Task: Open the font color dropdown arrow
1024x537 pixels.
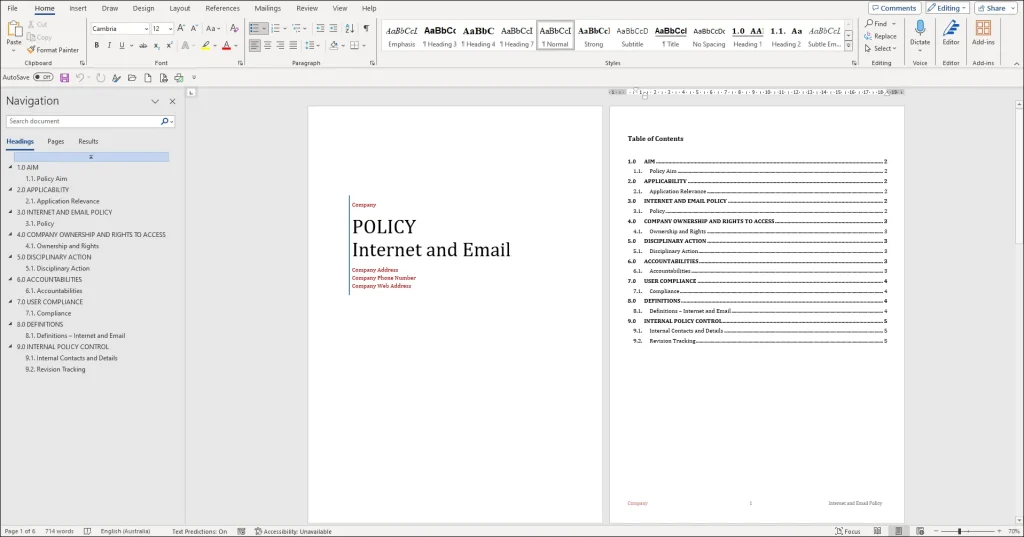Action: tap(236, 46)
